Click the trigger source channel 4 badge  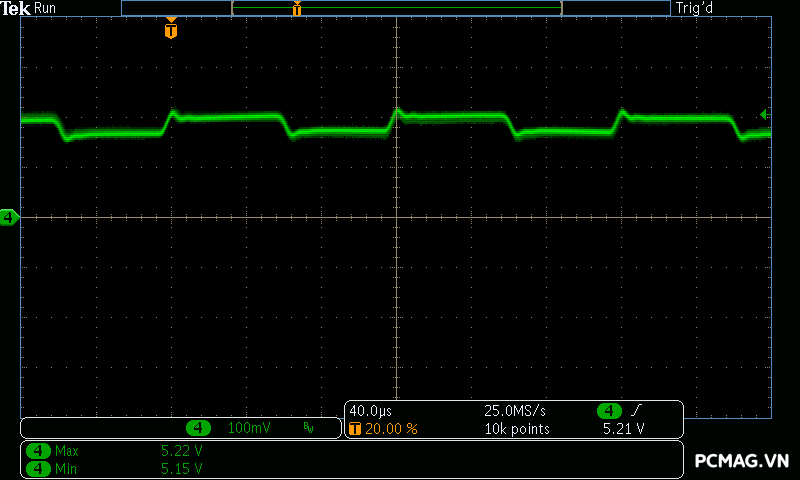coord(609,411)
